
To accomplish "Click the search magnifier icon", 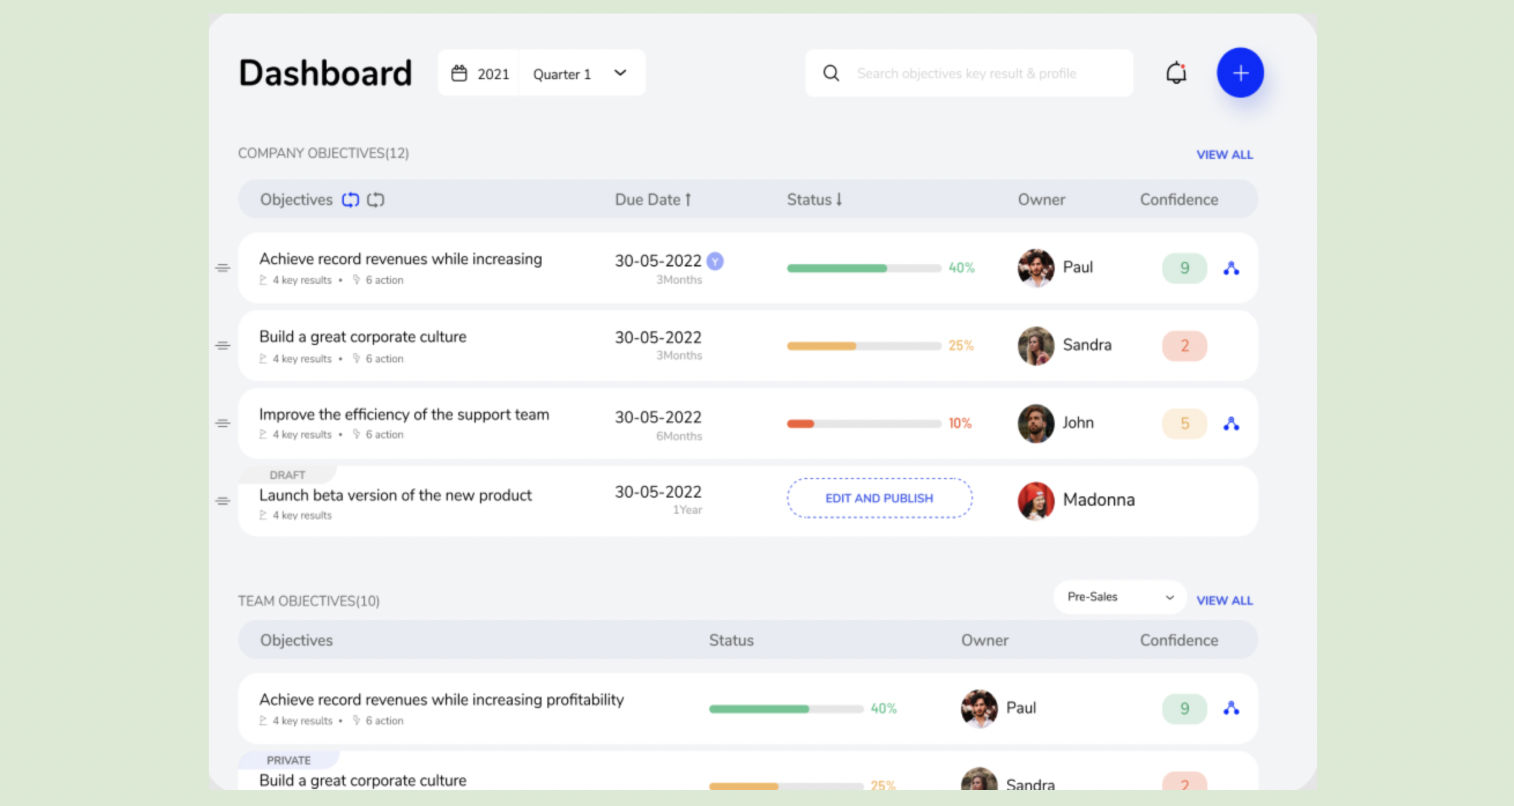I will click(x=831, y=73).
